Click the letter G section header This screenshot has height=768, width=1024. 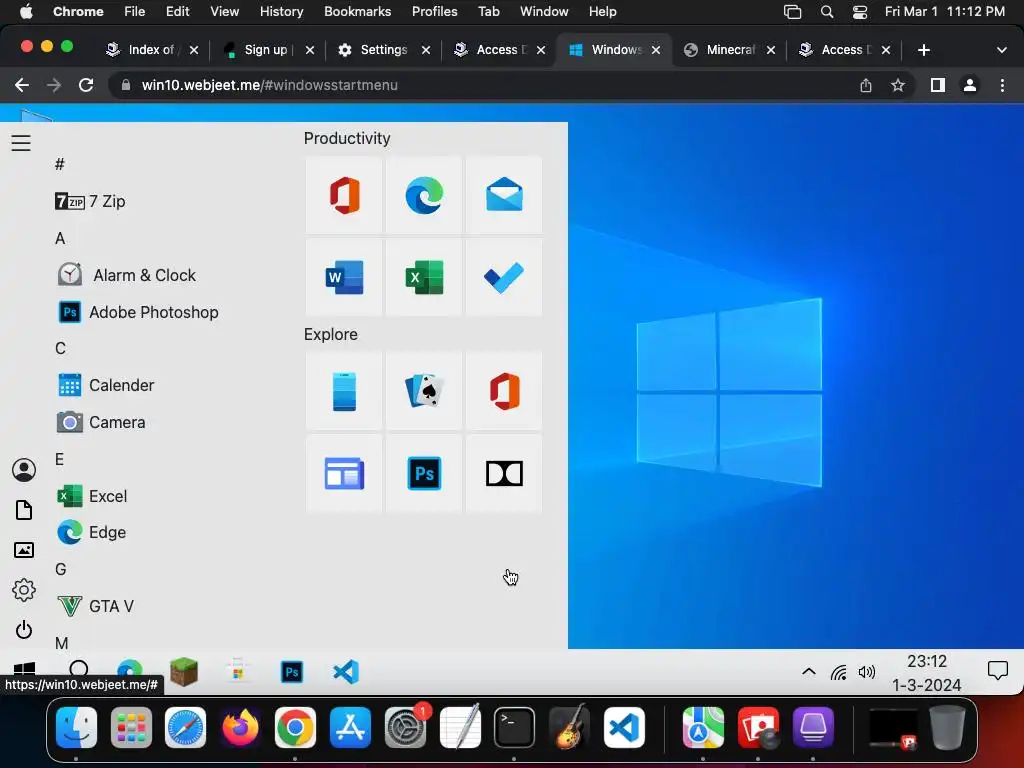click(61, 569)
